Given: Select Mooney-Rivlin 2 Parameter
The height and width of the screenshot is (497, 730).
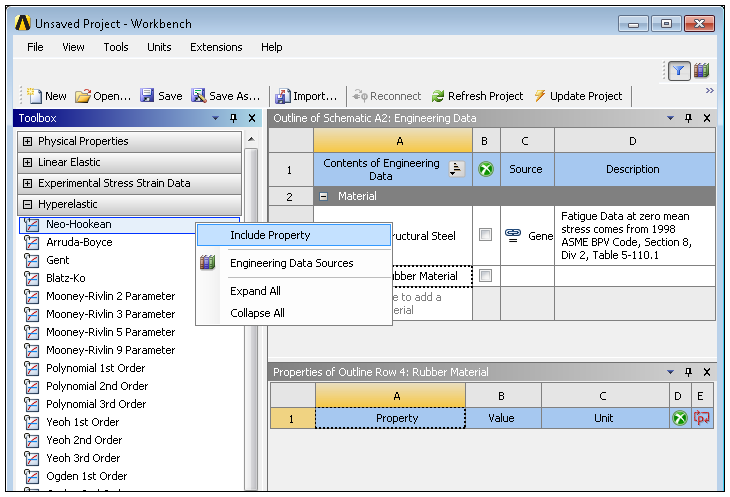Looking at the screenshot, I should coord(110,296).
